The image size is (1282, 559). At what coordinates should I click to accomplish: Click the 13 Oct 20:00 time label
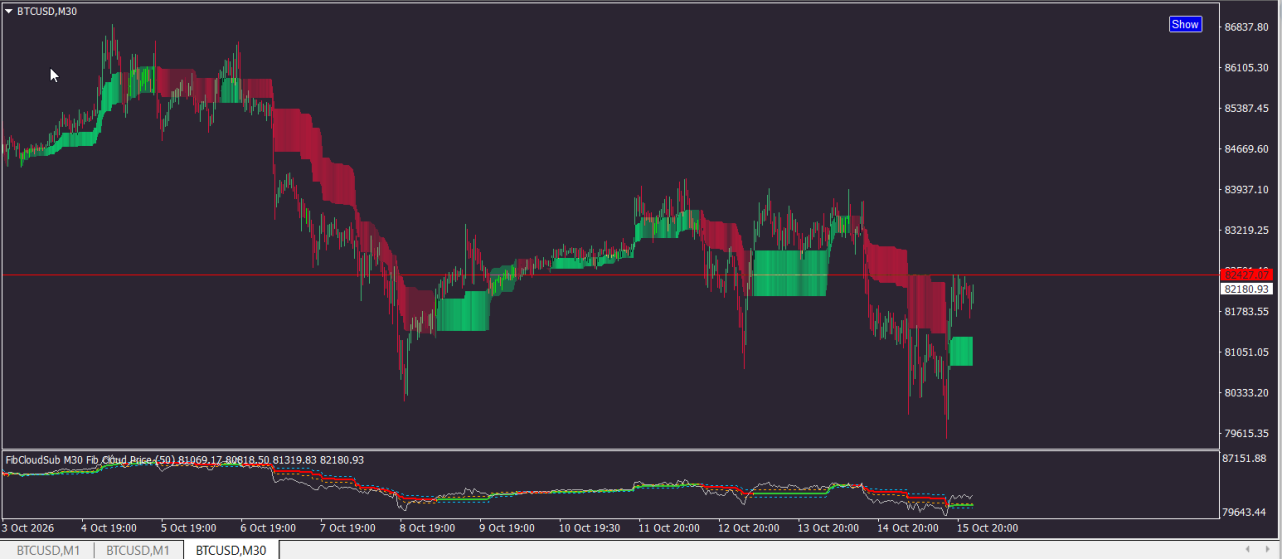[830, 527]
